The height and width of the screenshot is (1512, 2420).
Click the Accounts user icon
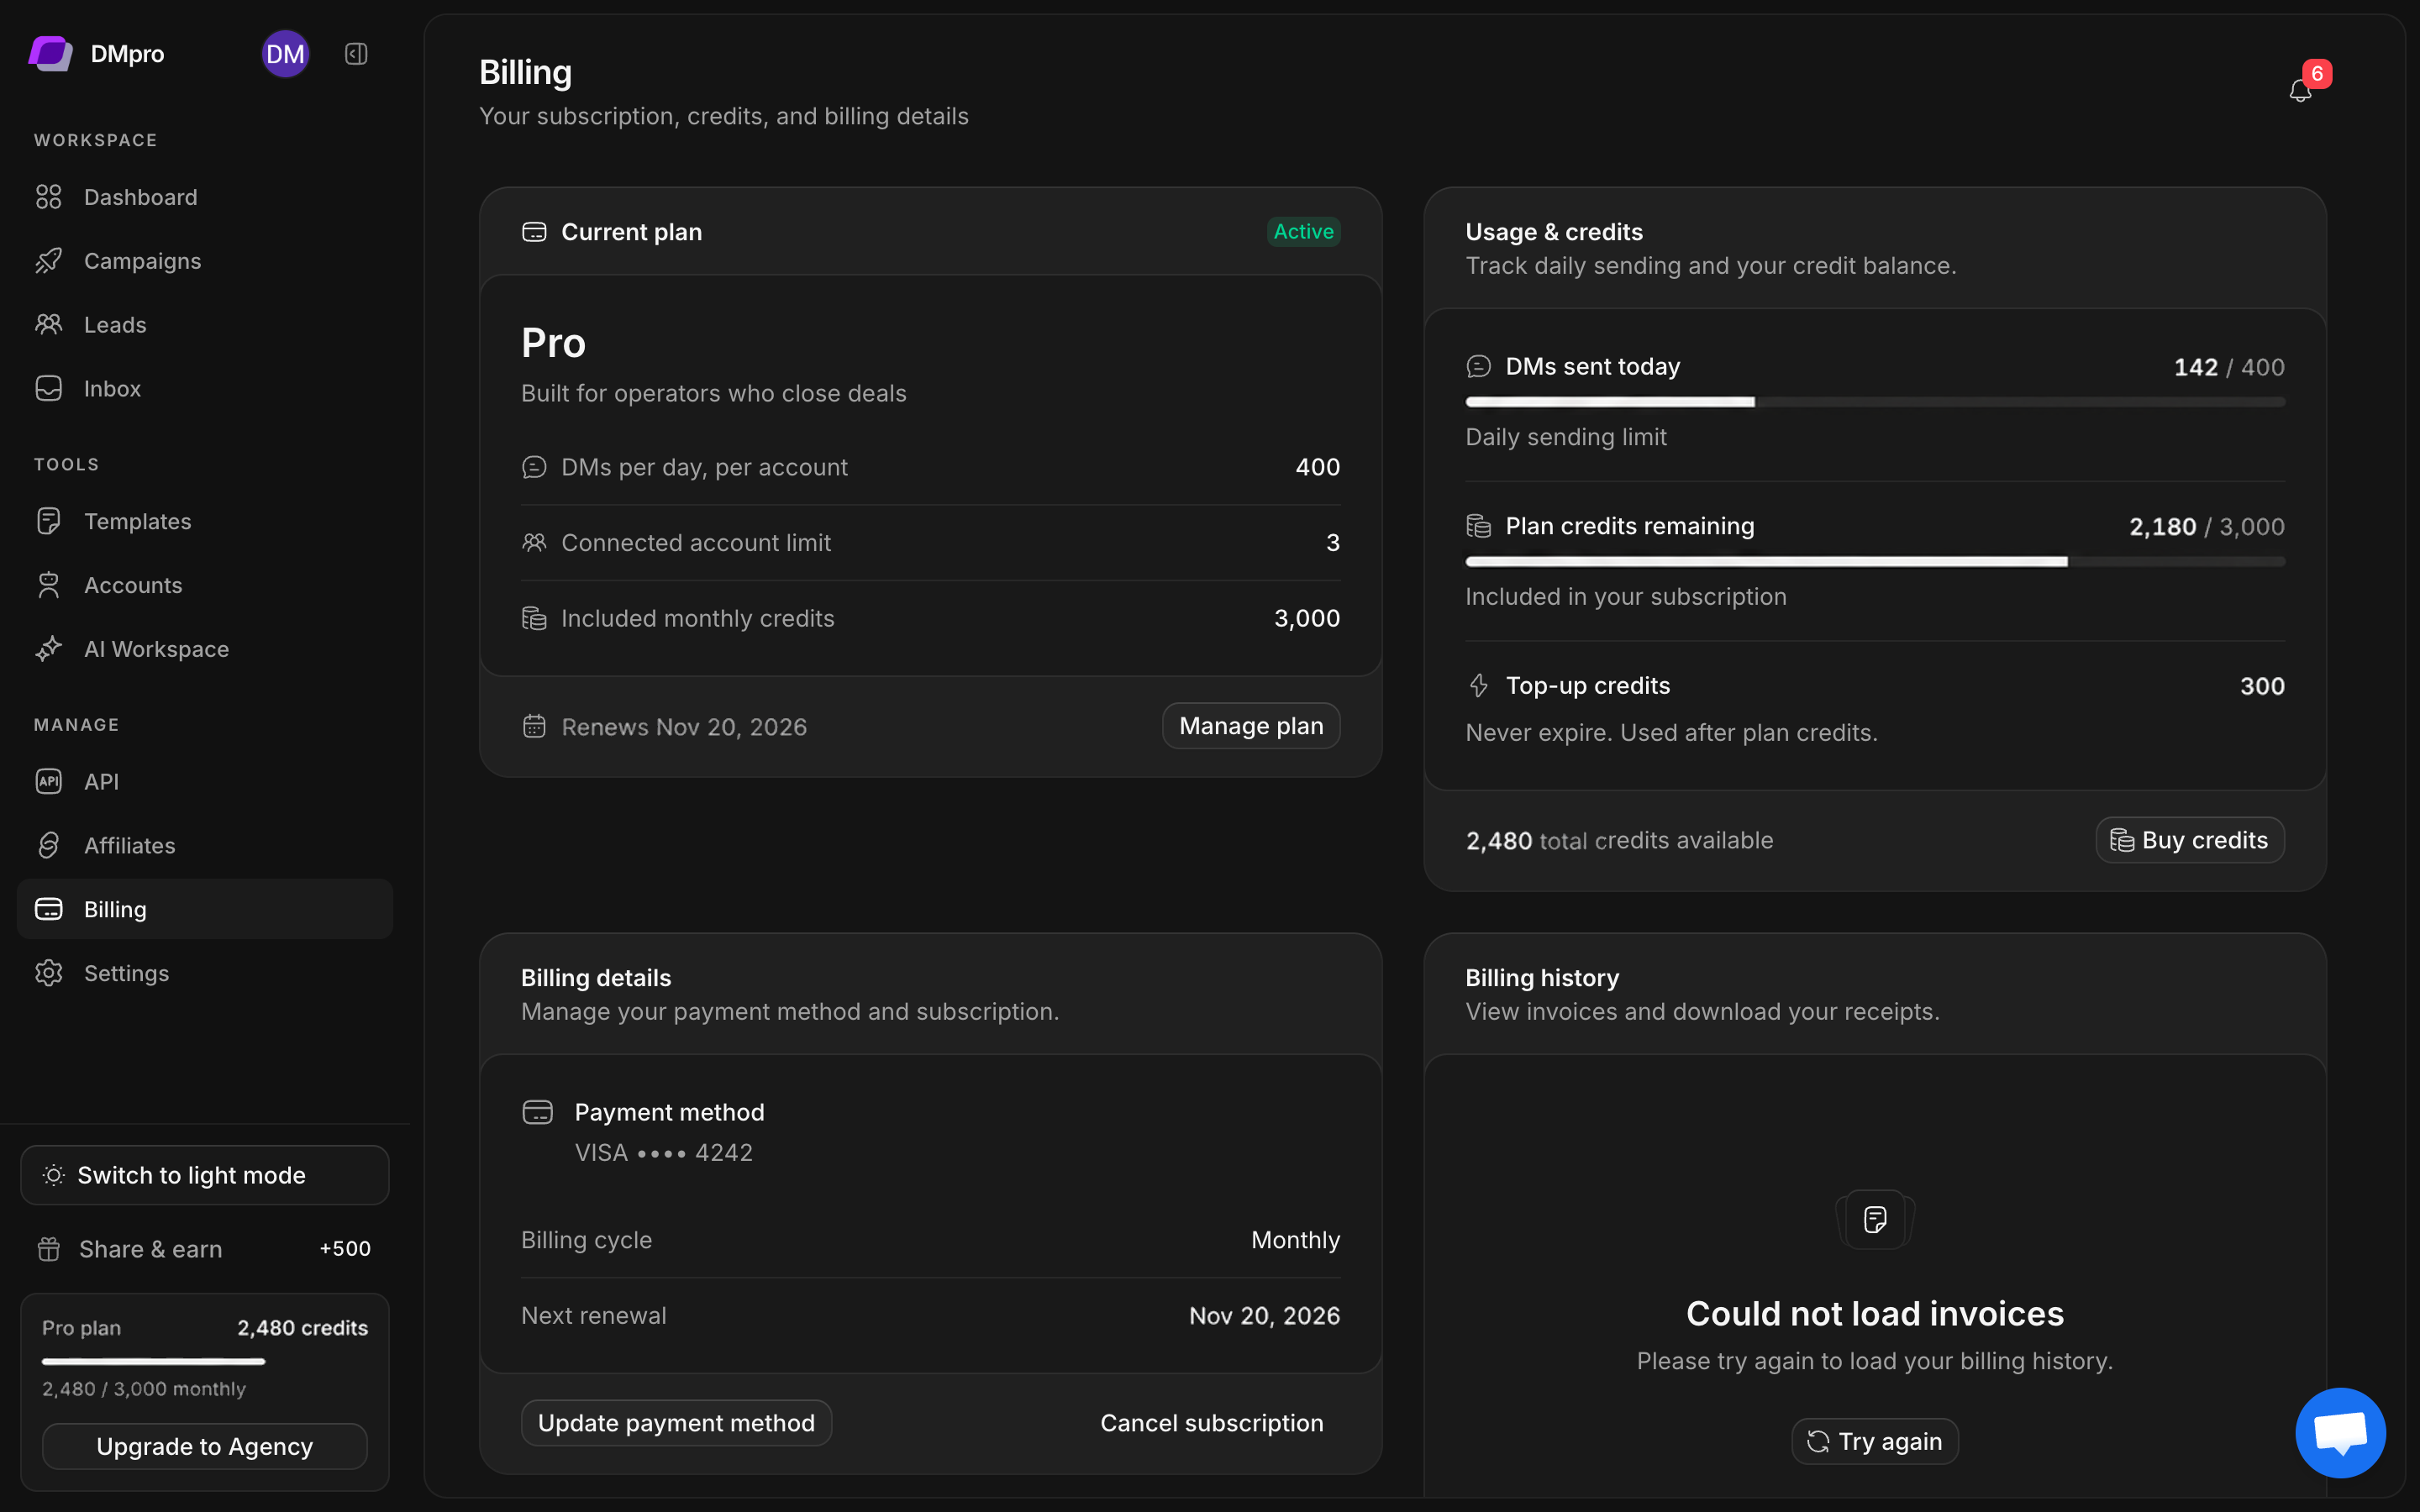[49, 585]
